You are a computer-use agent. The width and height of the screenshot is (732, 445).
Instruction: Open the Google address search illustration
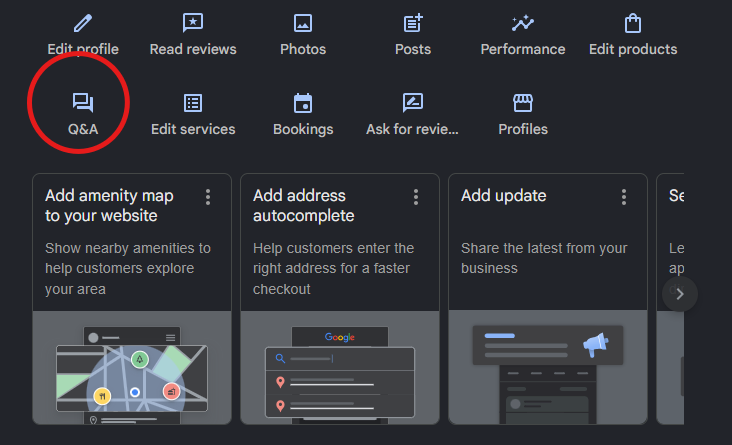tap(340, 367)
